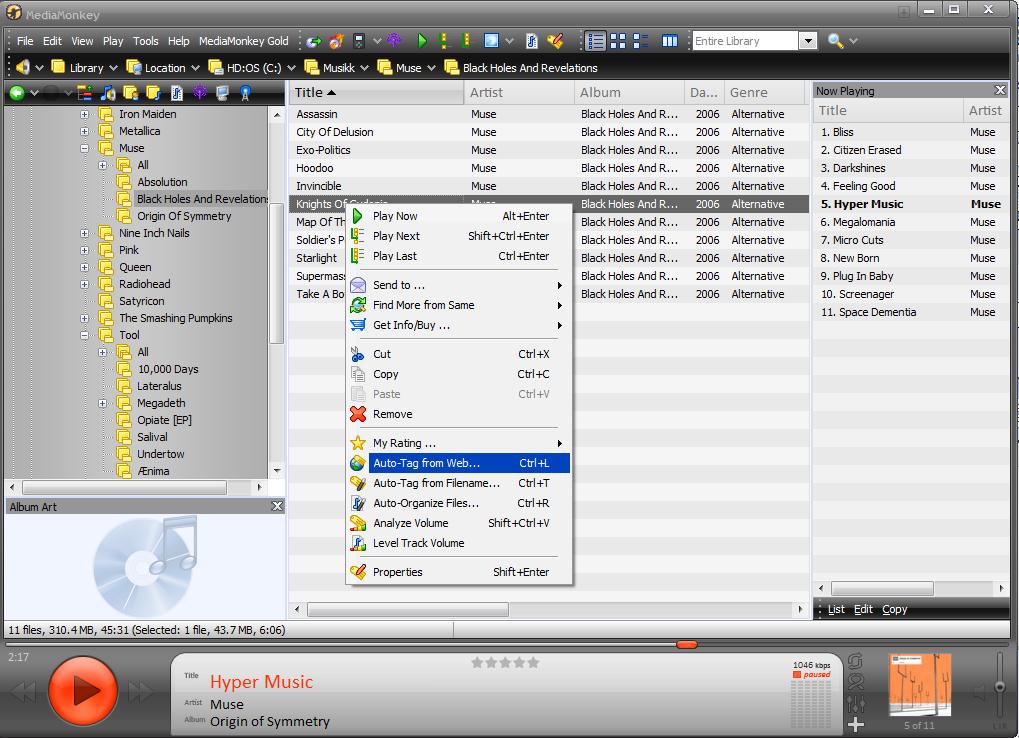Click the tree collapse icon

point(84,94)
